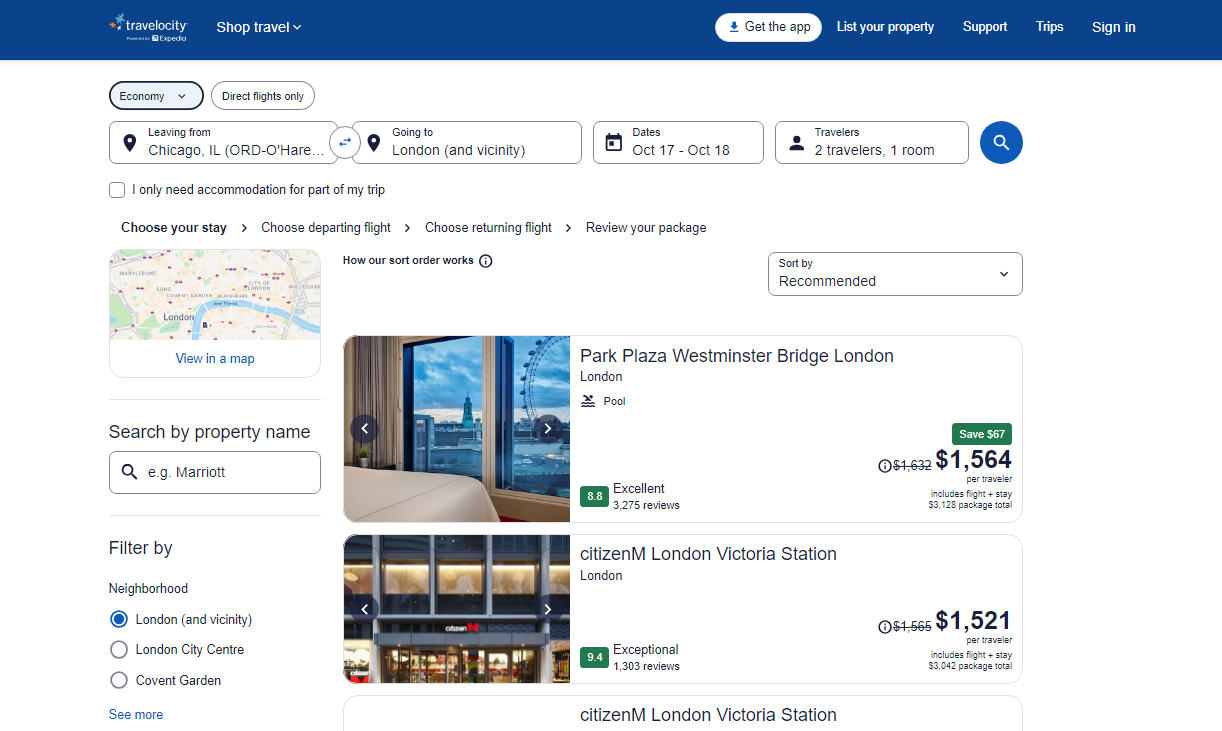Click the info icon beside sort order
The image size is (1222, 731).
[x=486, y=261]
